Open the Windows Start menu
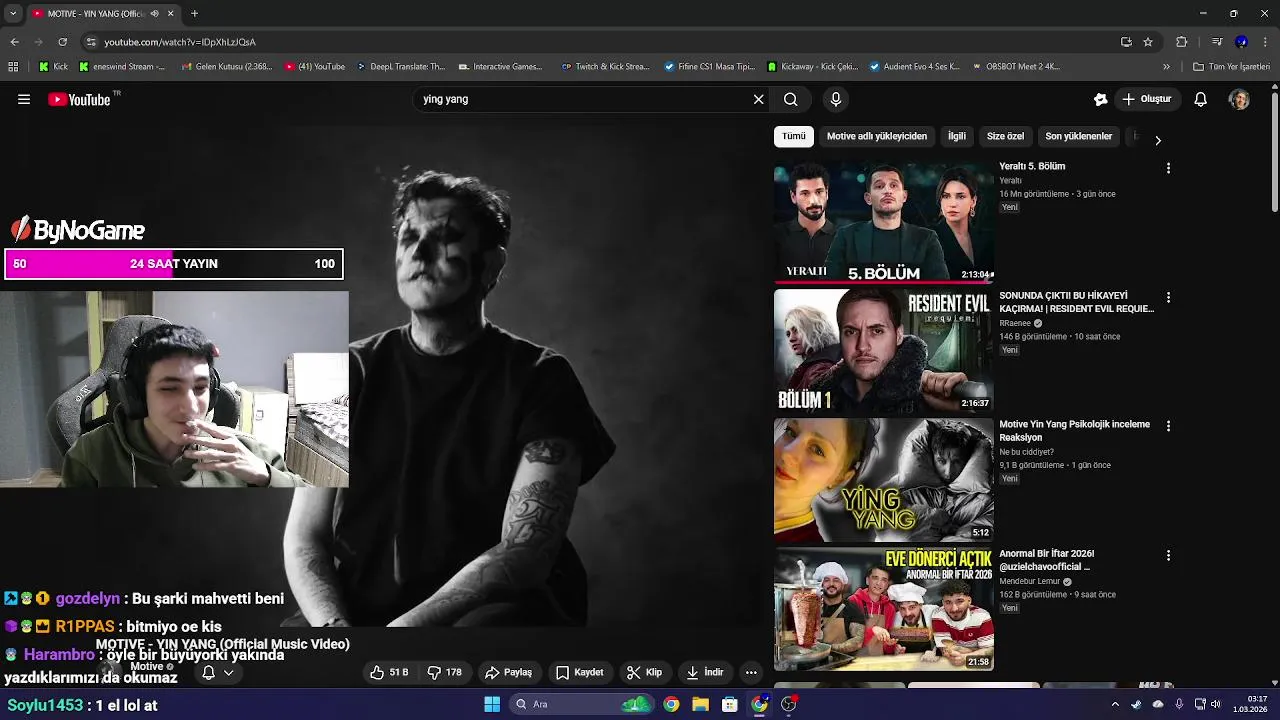1280x720 pixels. click(x=492, y=704)
